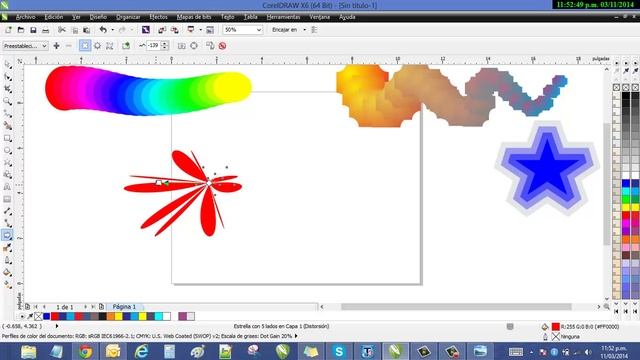
Task: Select the Polygon tool
Action: click(x=7, y=163)
